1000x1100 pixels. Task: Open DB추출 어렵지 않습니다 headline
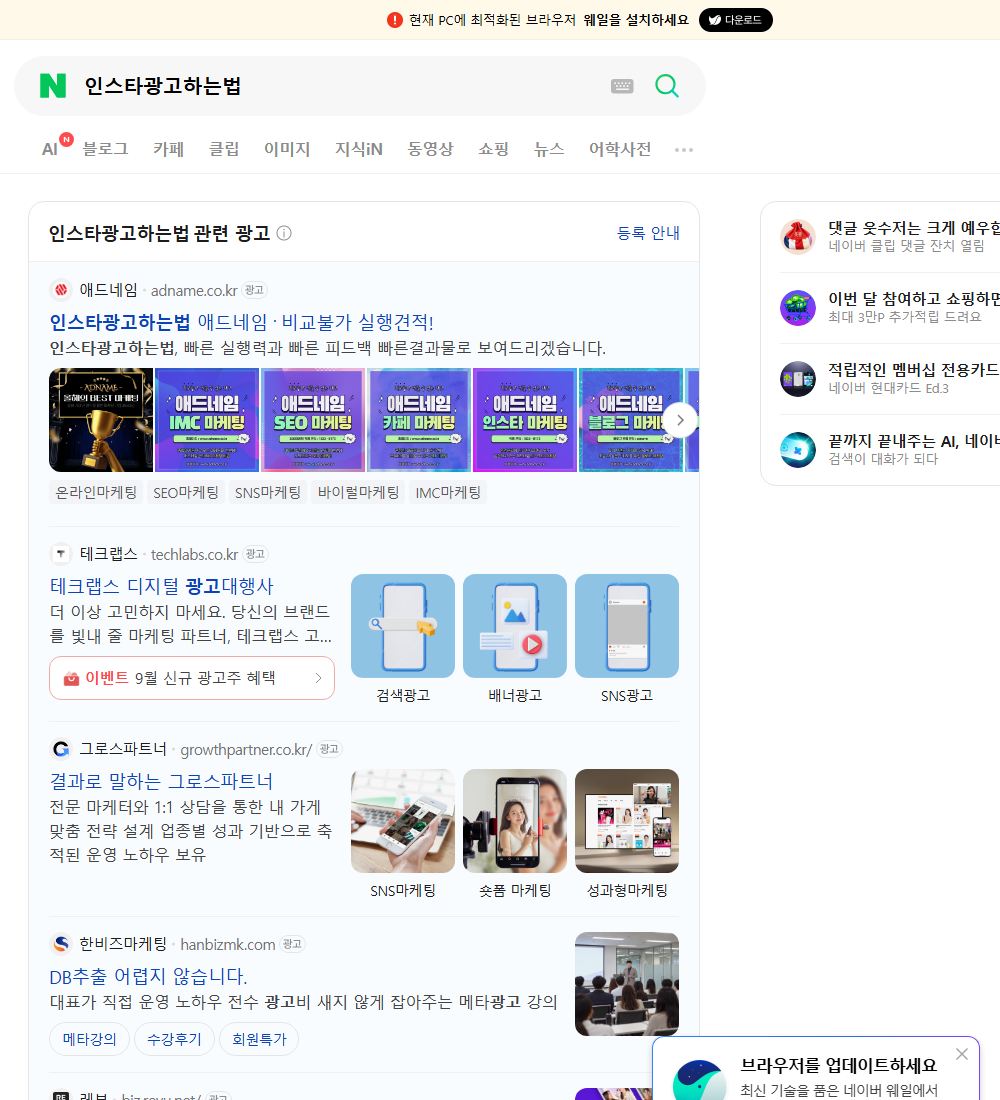click(148, 976)
